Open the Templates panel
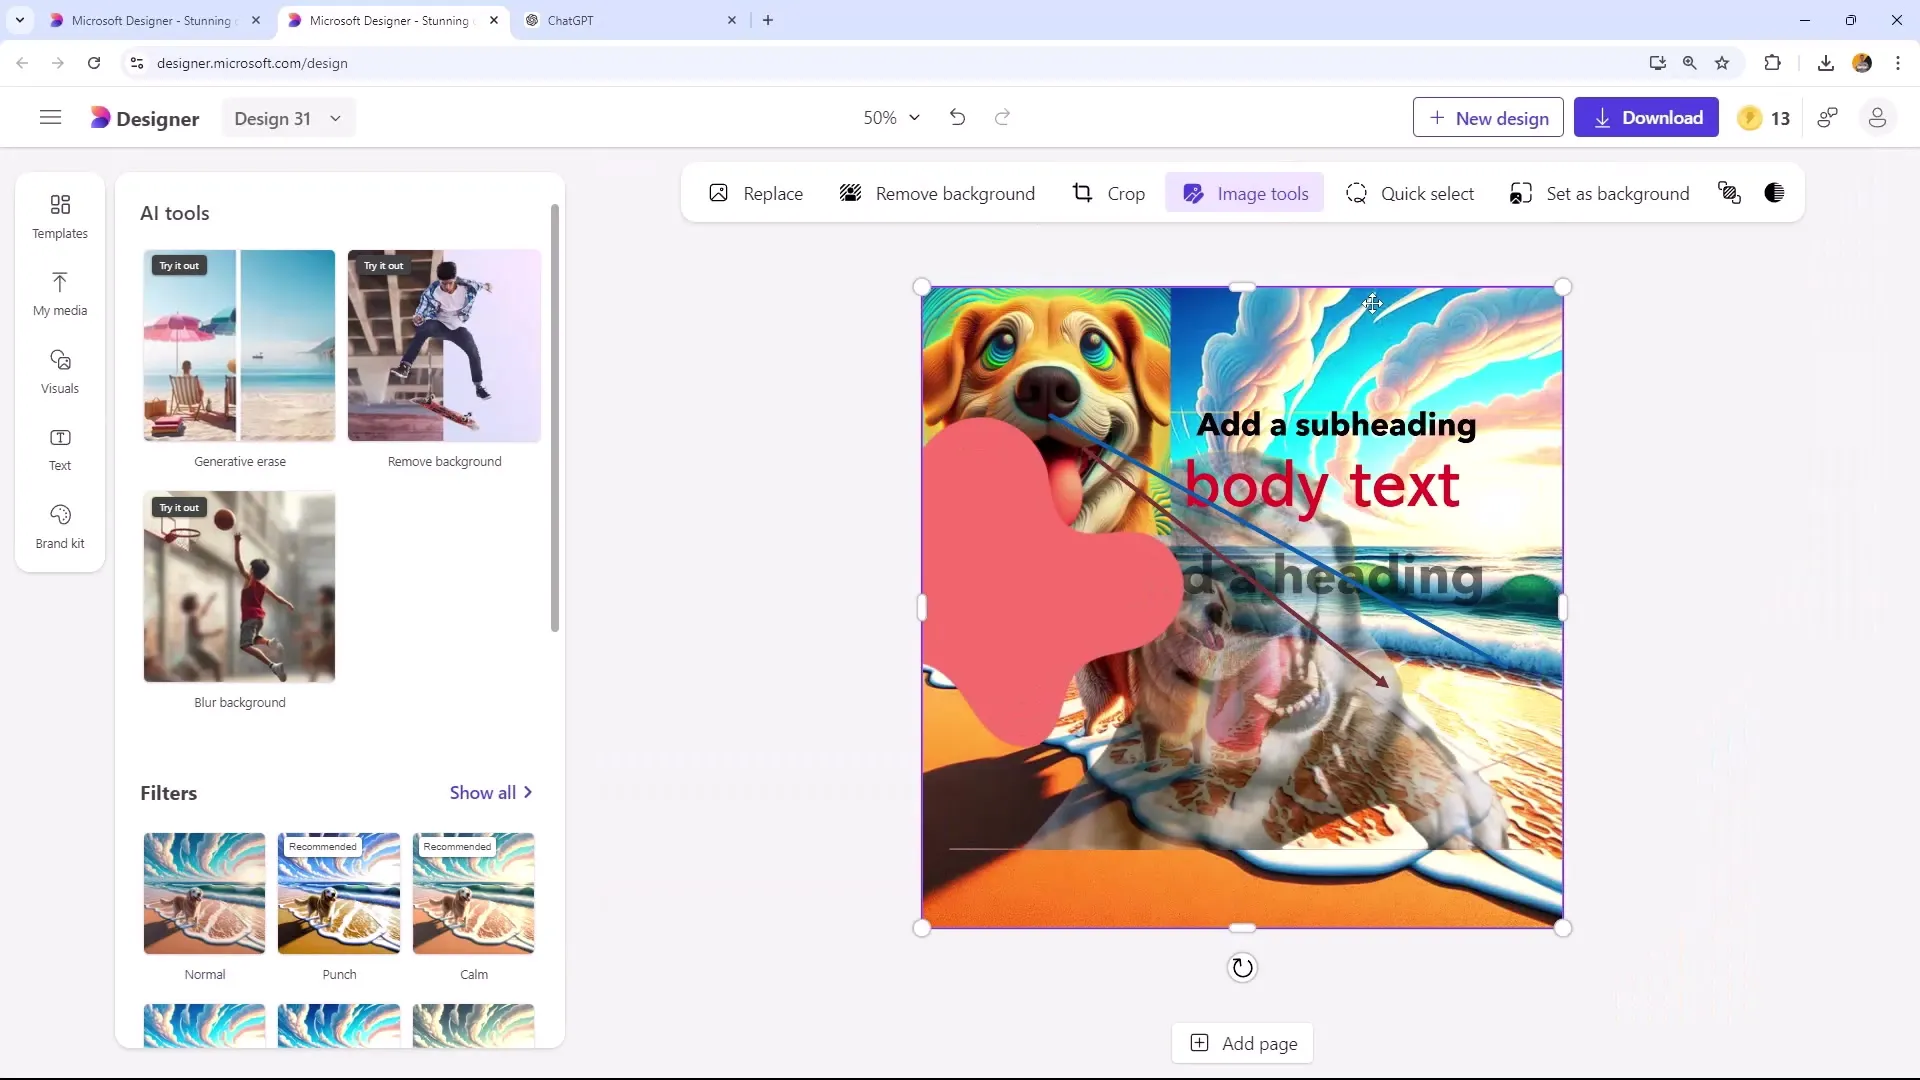 pos(60,217)
